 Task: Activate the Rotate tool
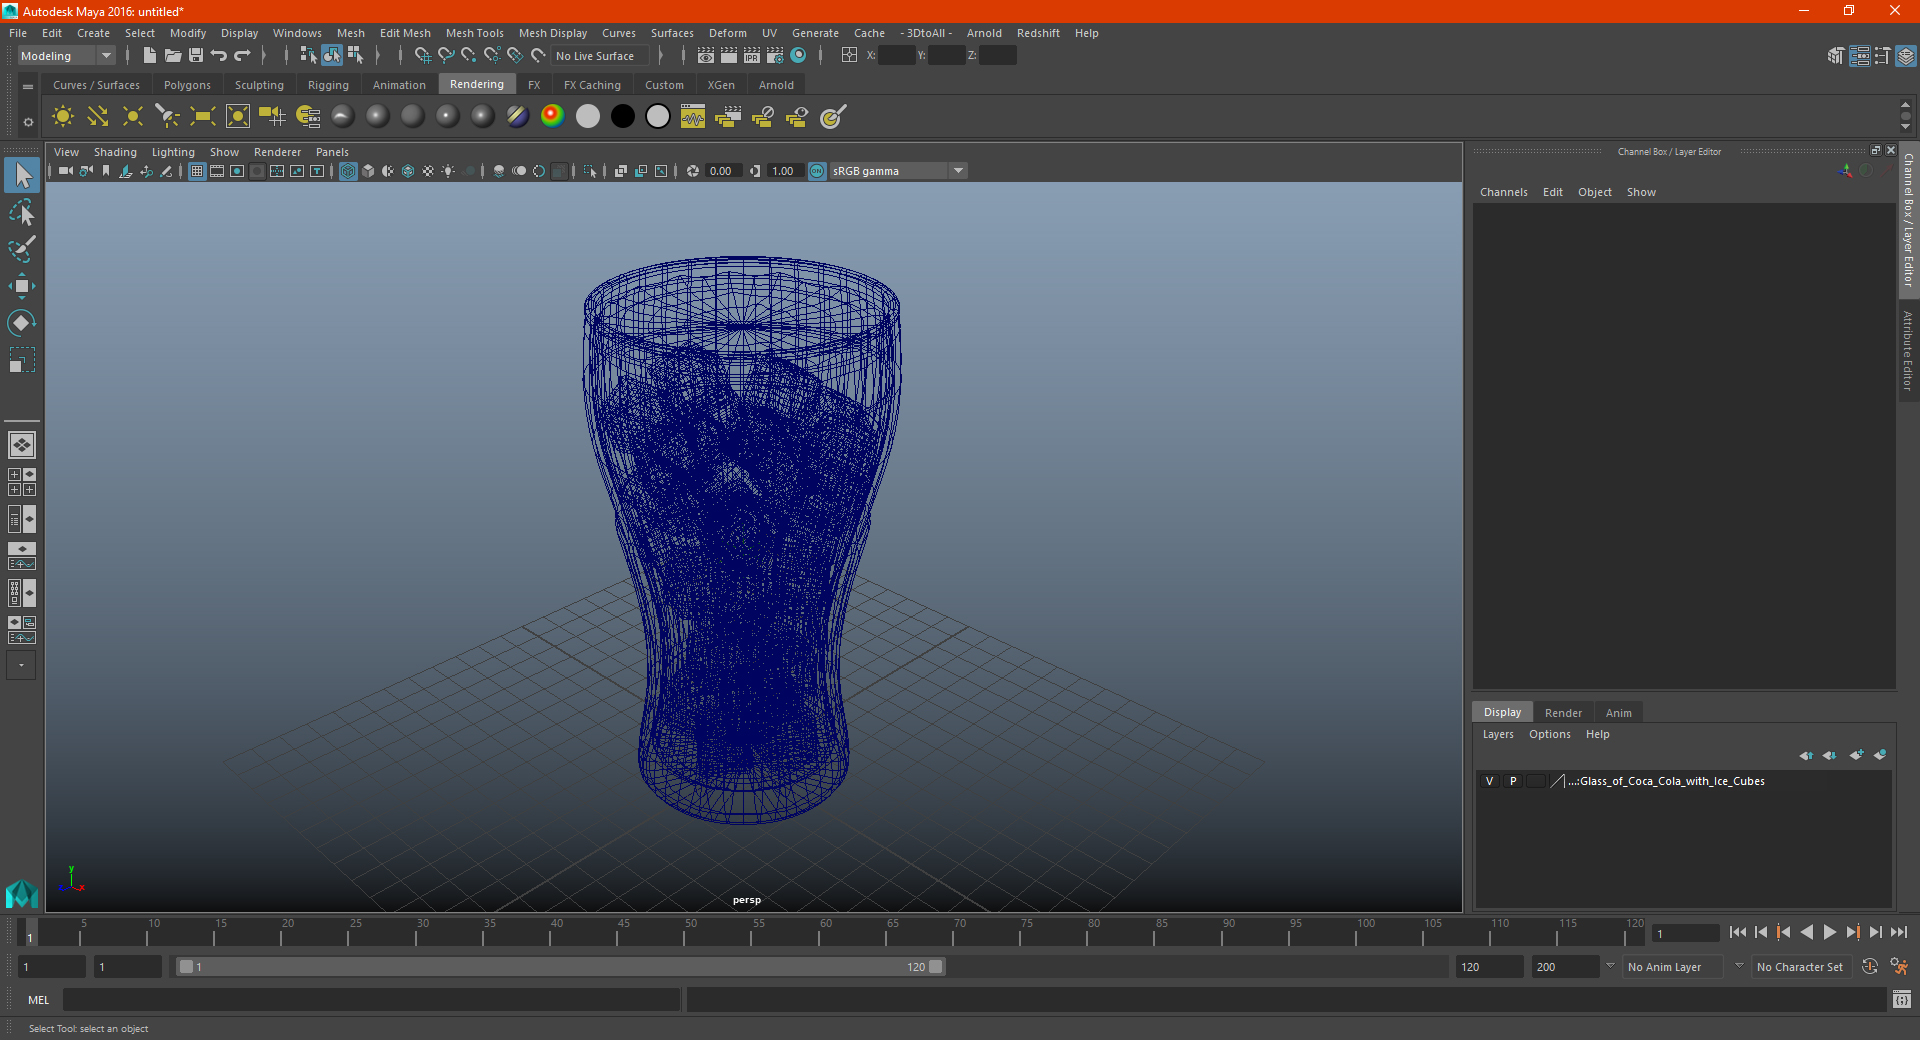pos(22,322)
